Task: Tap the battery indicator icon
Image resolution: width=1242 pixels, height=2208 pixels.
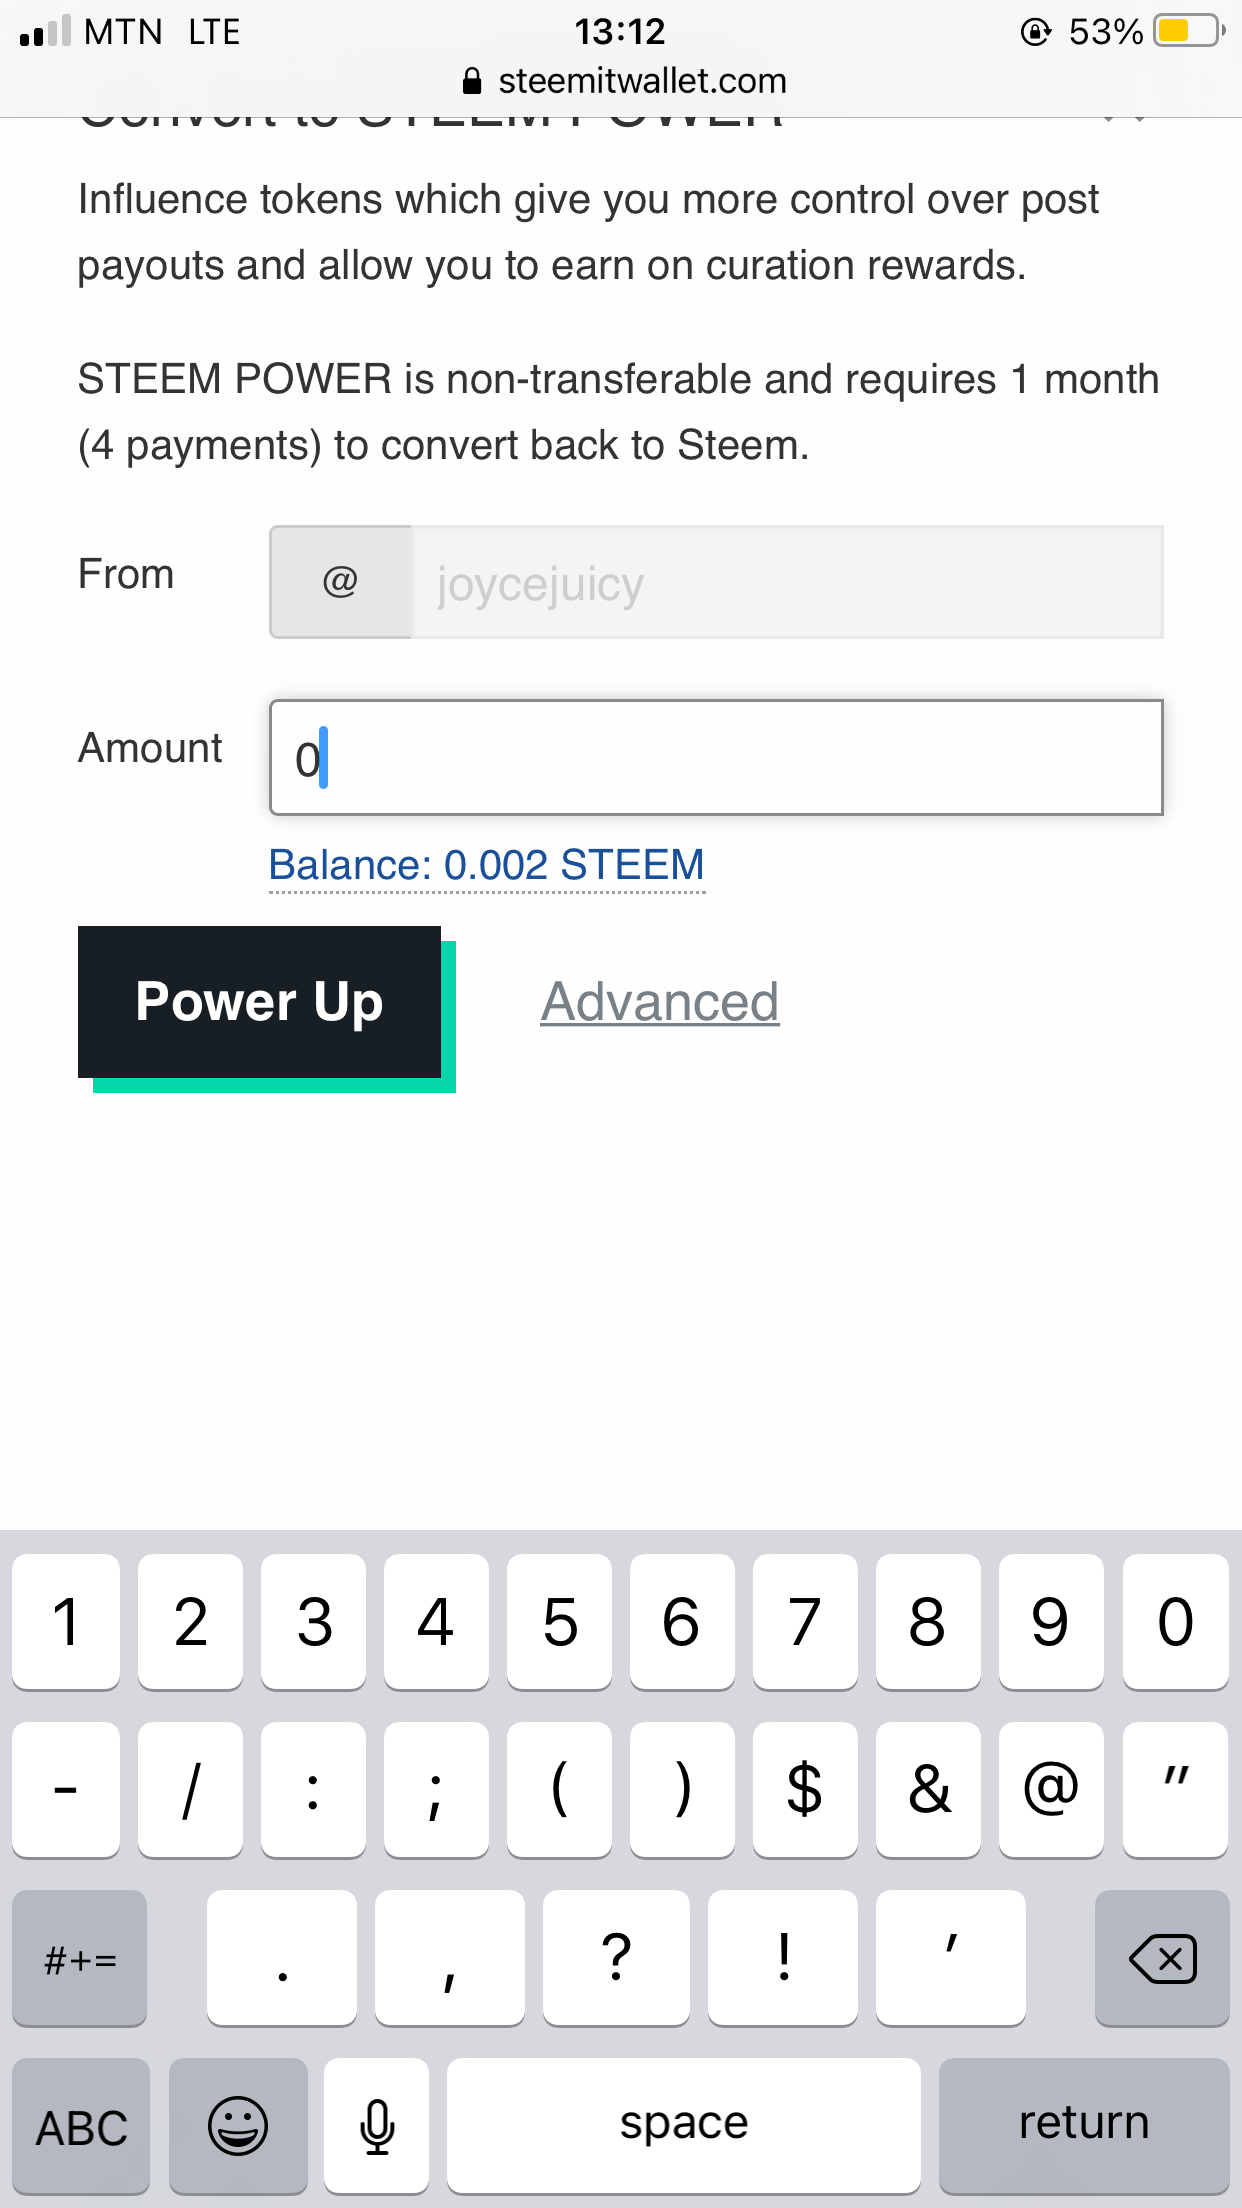Action: (x=1188, y=31)
